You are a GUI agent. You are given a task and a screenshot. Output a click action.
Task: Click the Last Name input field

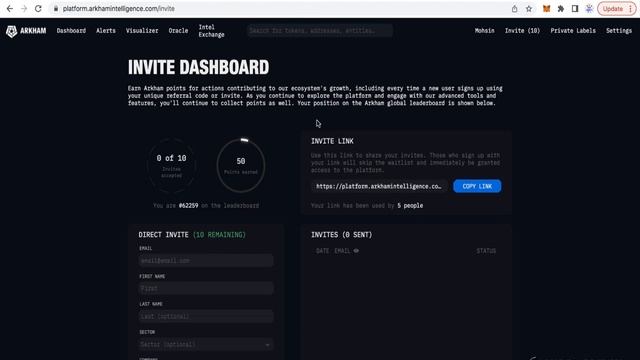206,316
